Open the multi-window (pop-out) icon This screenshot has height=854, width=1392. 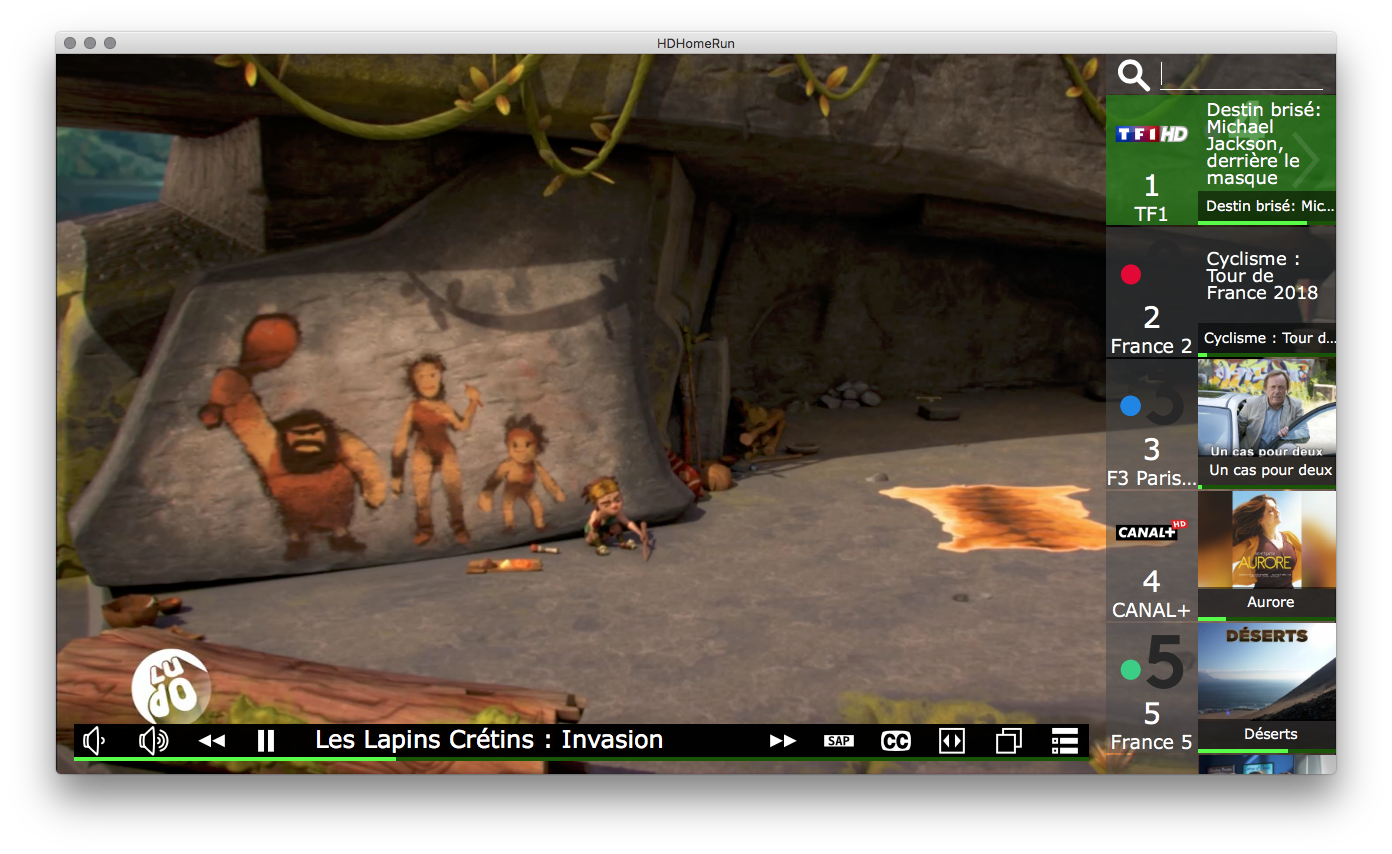(1009, 741)
